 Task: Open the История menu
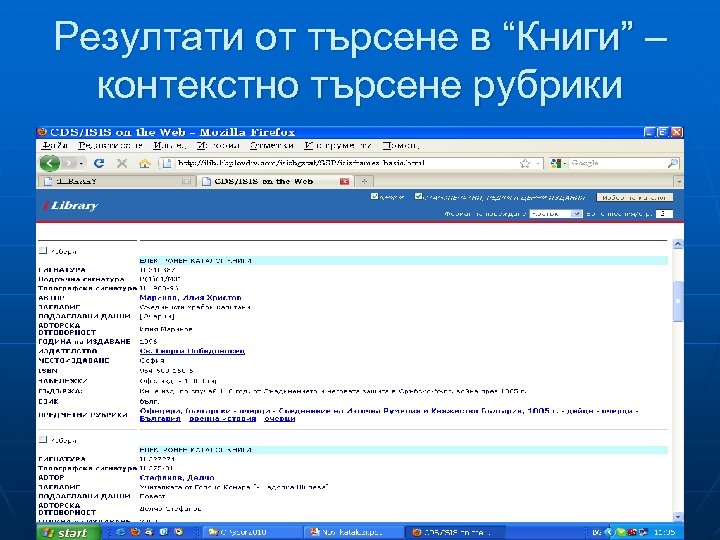click(218, 146)
